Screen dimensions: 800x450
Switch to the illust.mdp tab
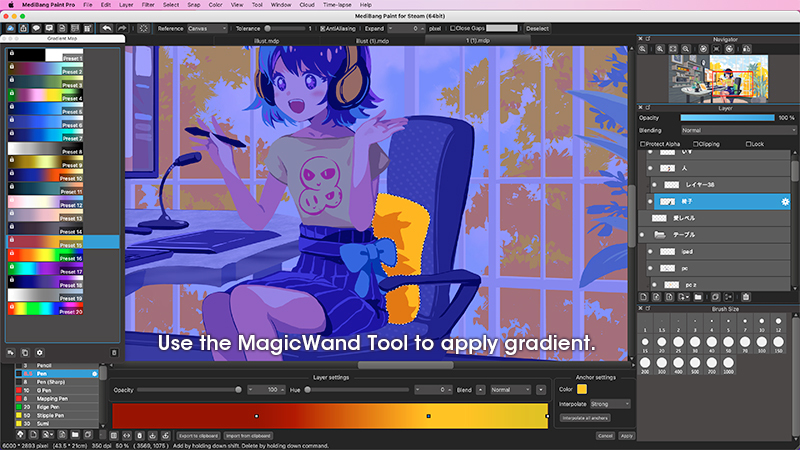[x=266, y=41]
